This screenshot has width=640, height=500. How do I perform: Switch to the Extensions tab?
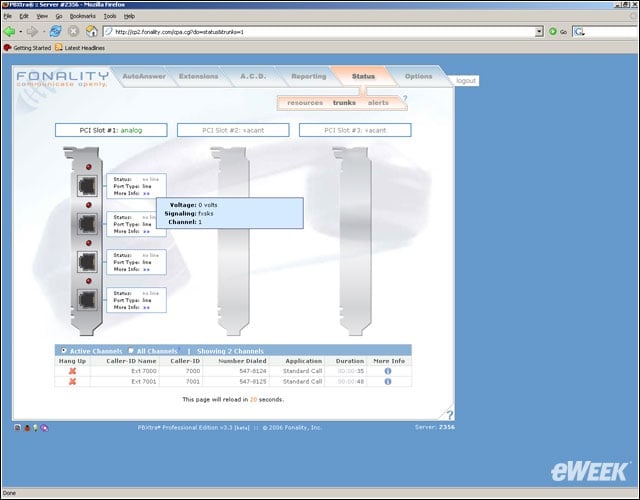click(199, 76)
